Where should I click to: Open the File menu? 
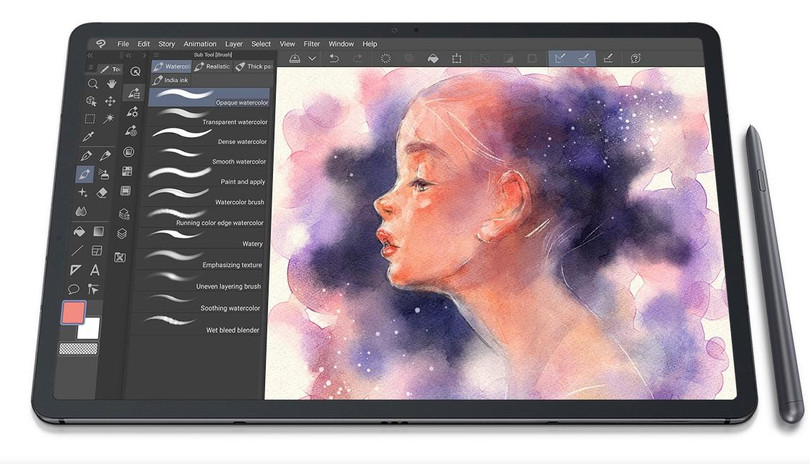tap(123, 44)
